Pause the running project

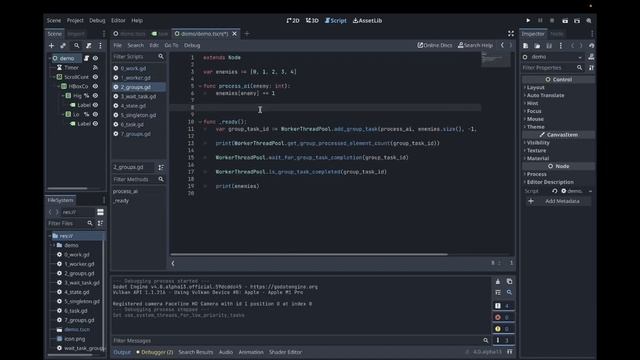pos(540,20)
